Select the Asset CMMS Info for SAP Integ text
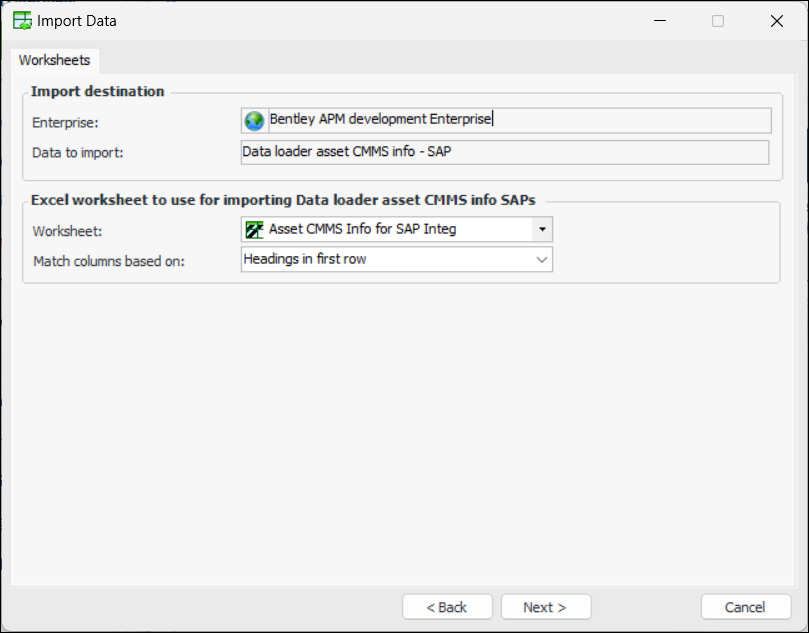 [362, 229]
